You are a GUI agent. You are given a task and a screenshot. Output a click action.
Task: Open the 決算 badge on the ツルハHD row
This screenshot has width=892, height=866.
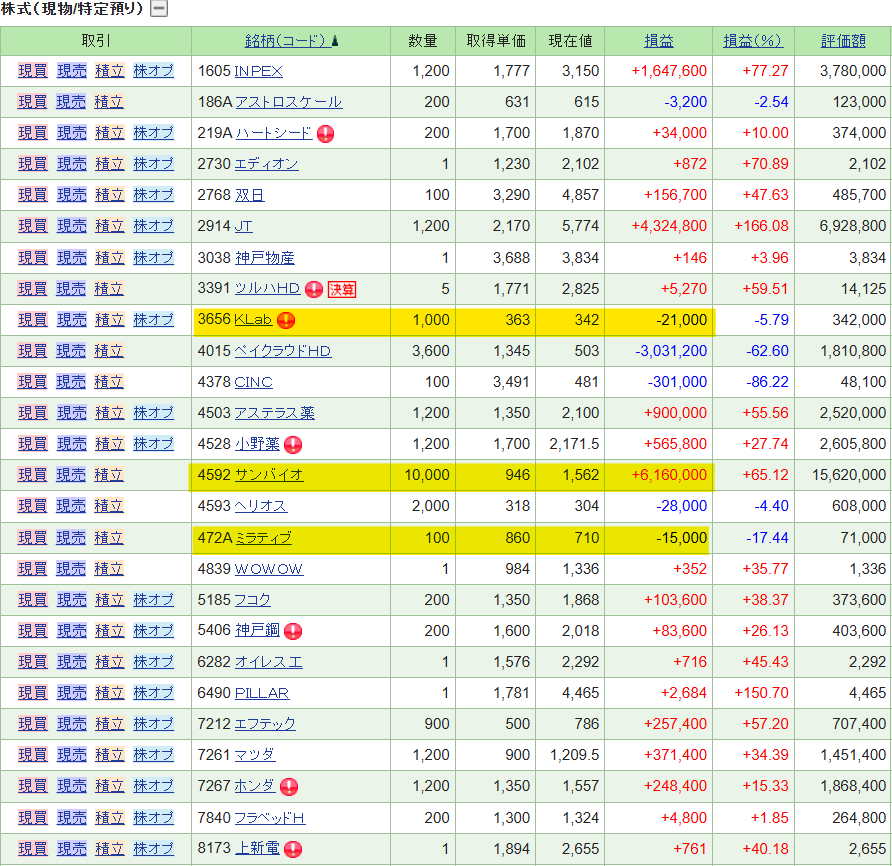(x=342, y=289)
